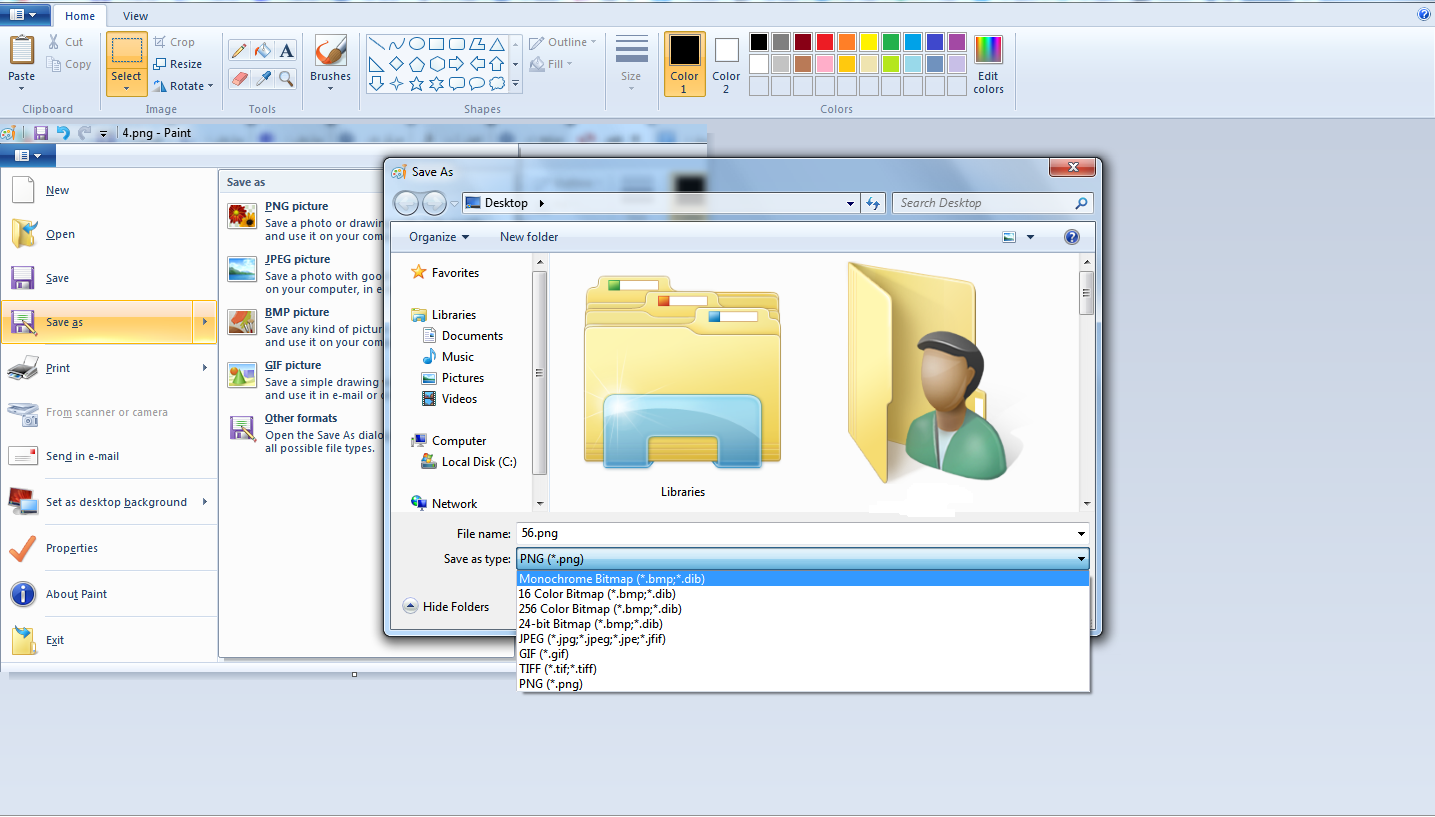Select the Pencil tool
The width and height of the screenshot is (1435, 817).
(239, 50)
